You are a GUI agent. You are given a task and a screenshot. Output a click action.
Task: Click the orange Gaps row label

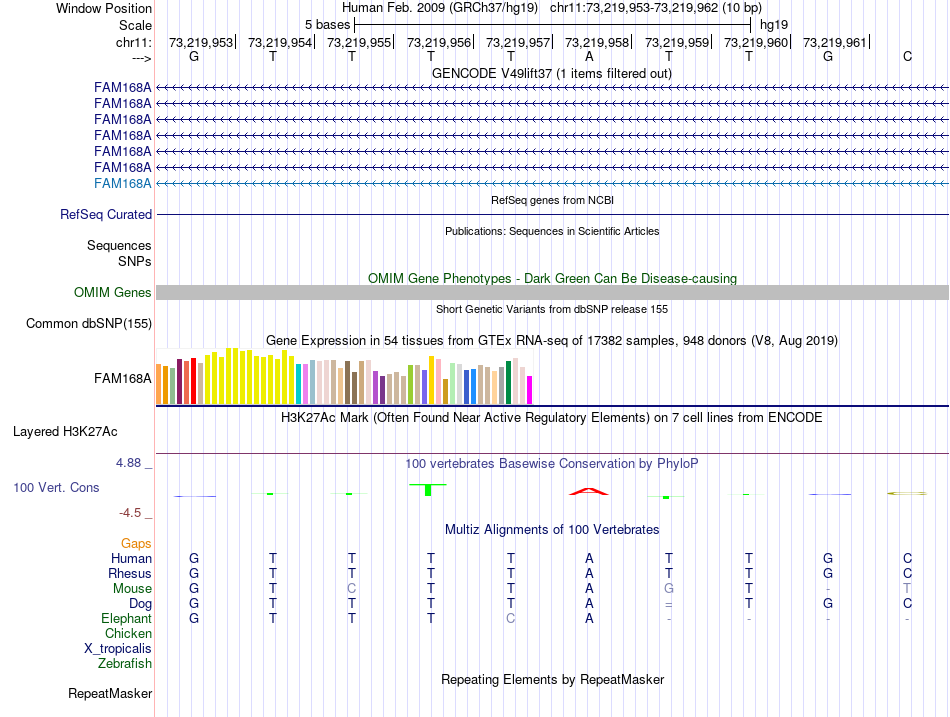coord(136,543)
